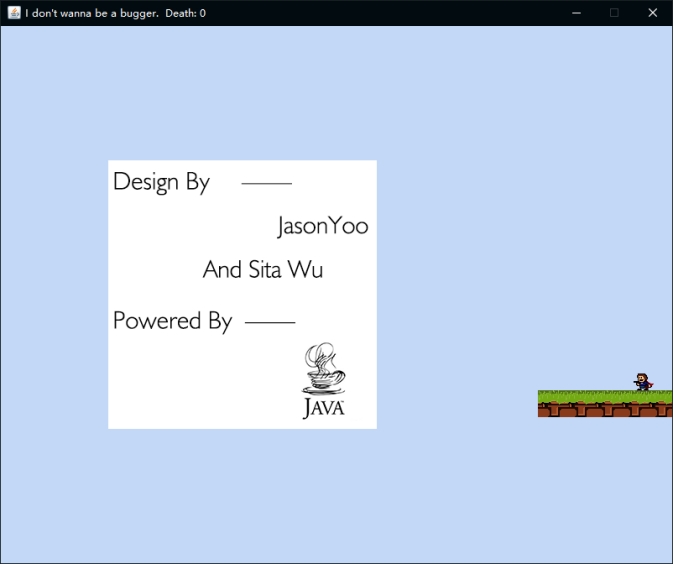Click the "And Sita Wu" credit text

pos(263,270)
